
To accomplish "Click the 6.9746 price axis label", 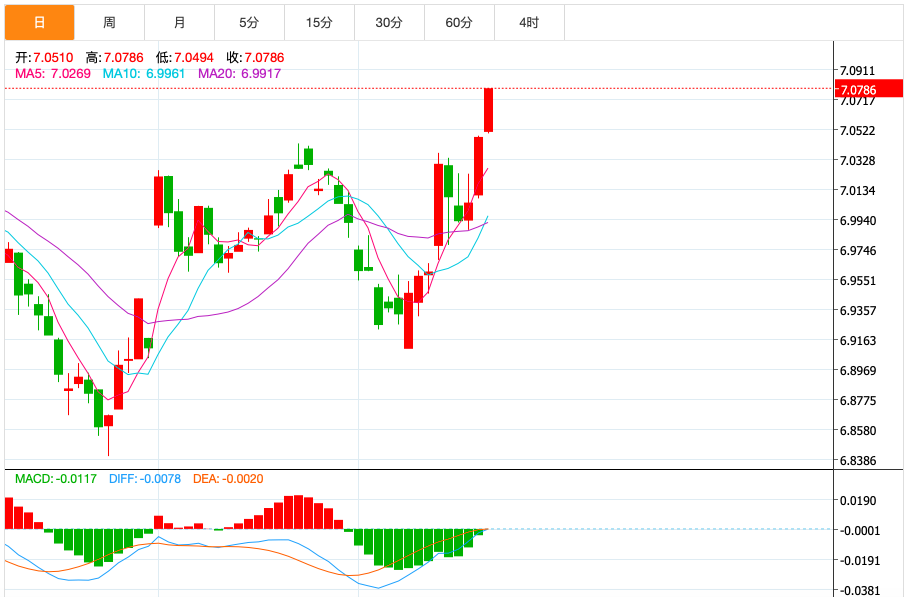I will pos(857,251).
